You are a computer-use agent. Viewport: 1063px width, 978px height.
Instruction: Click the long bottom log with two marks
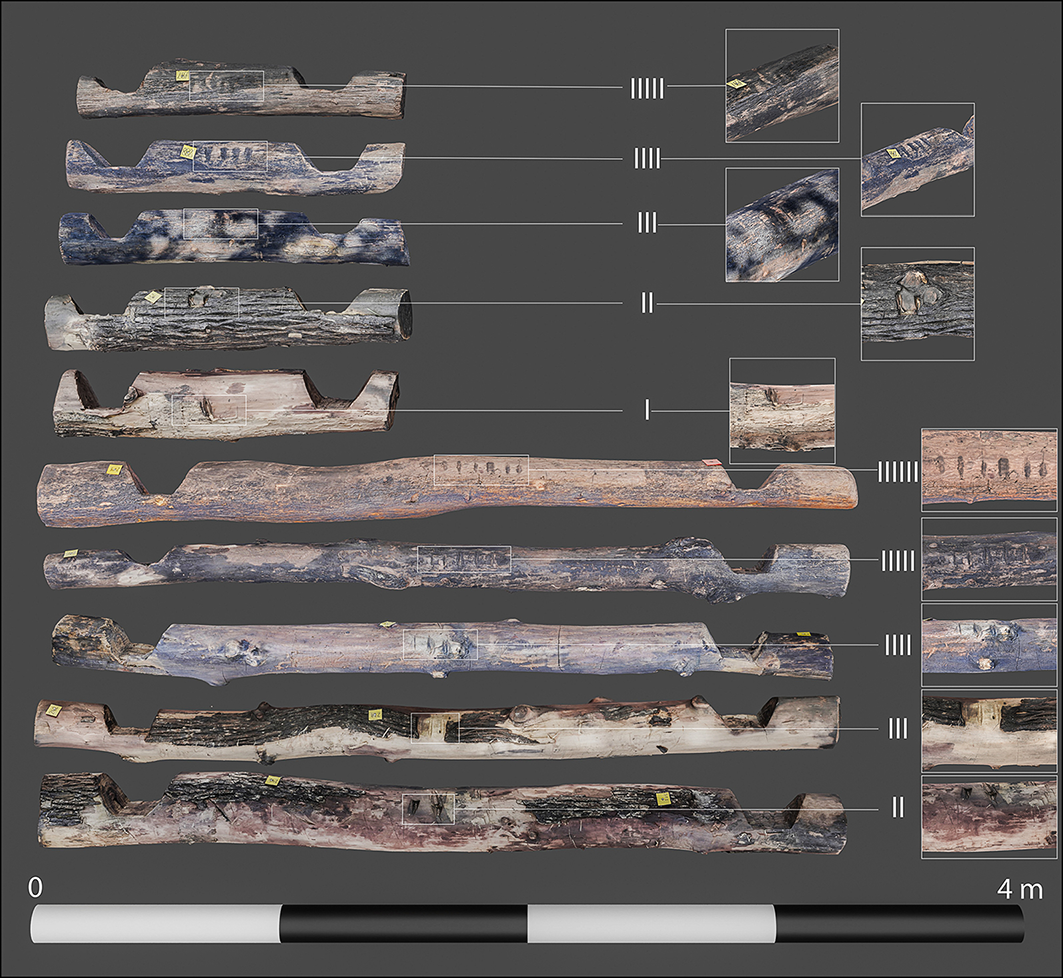pyautogui.click(x=443, y=811)
